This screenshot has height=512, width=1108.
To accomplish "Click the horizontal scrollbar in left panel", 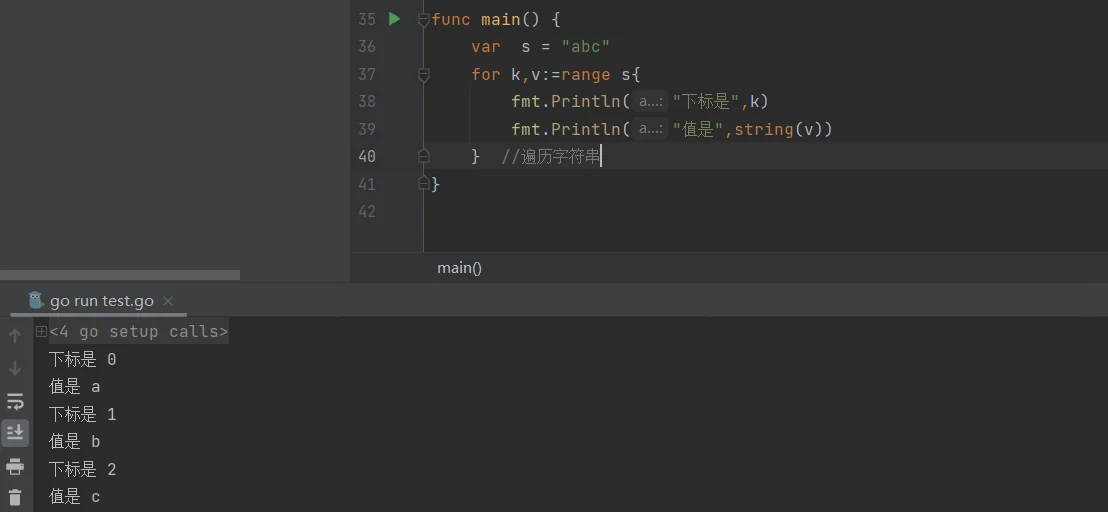I will (119, 275).
